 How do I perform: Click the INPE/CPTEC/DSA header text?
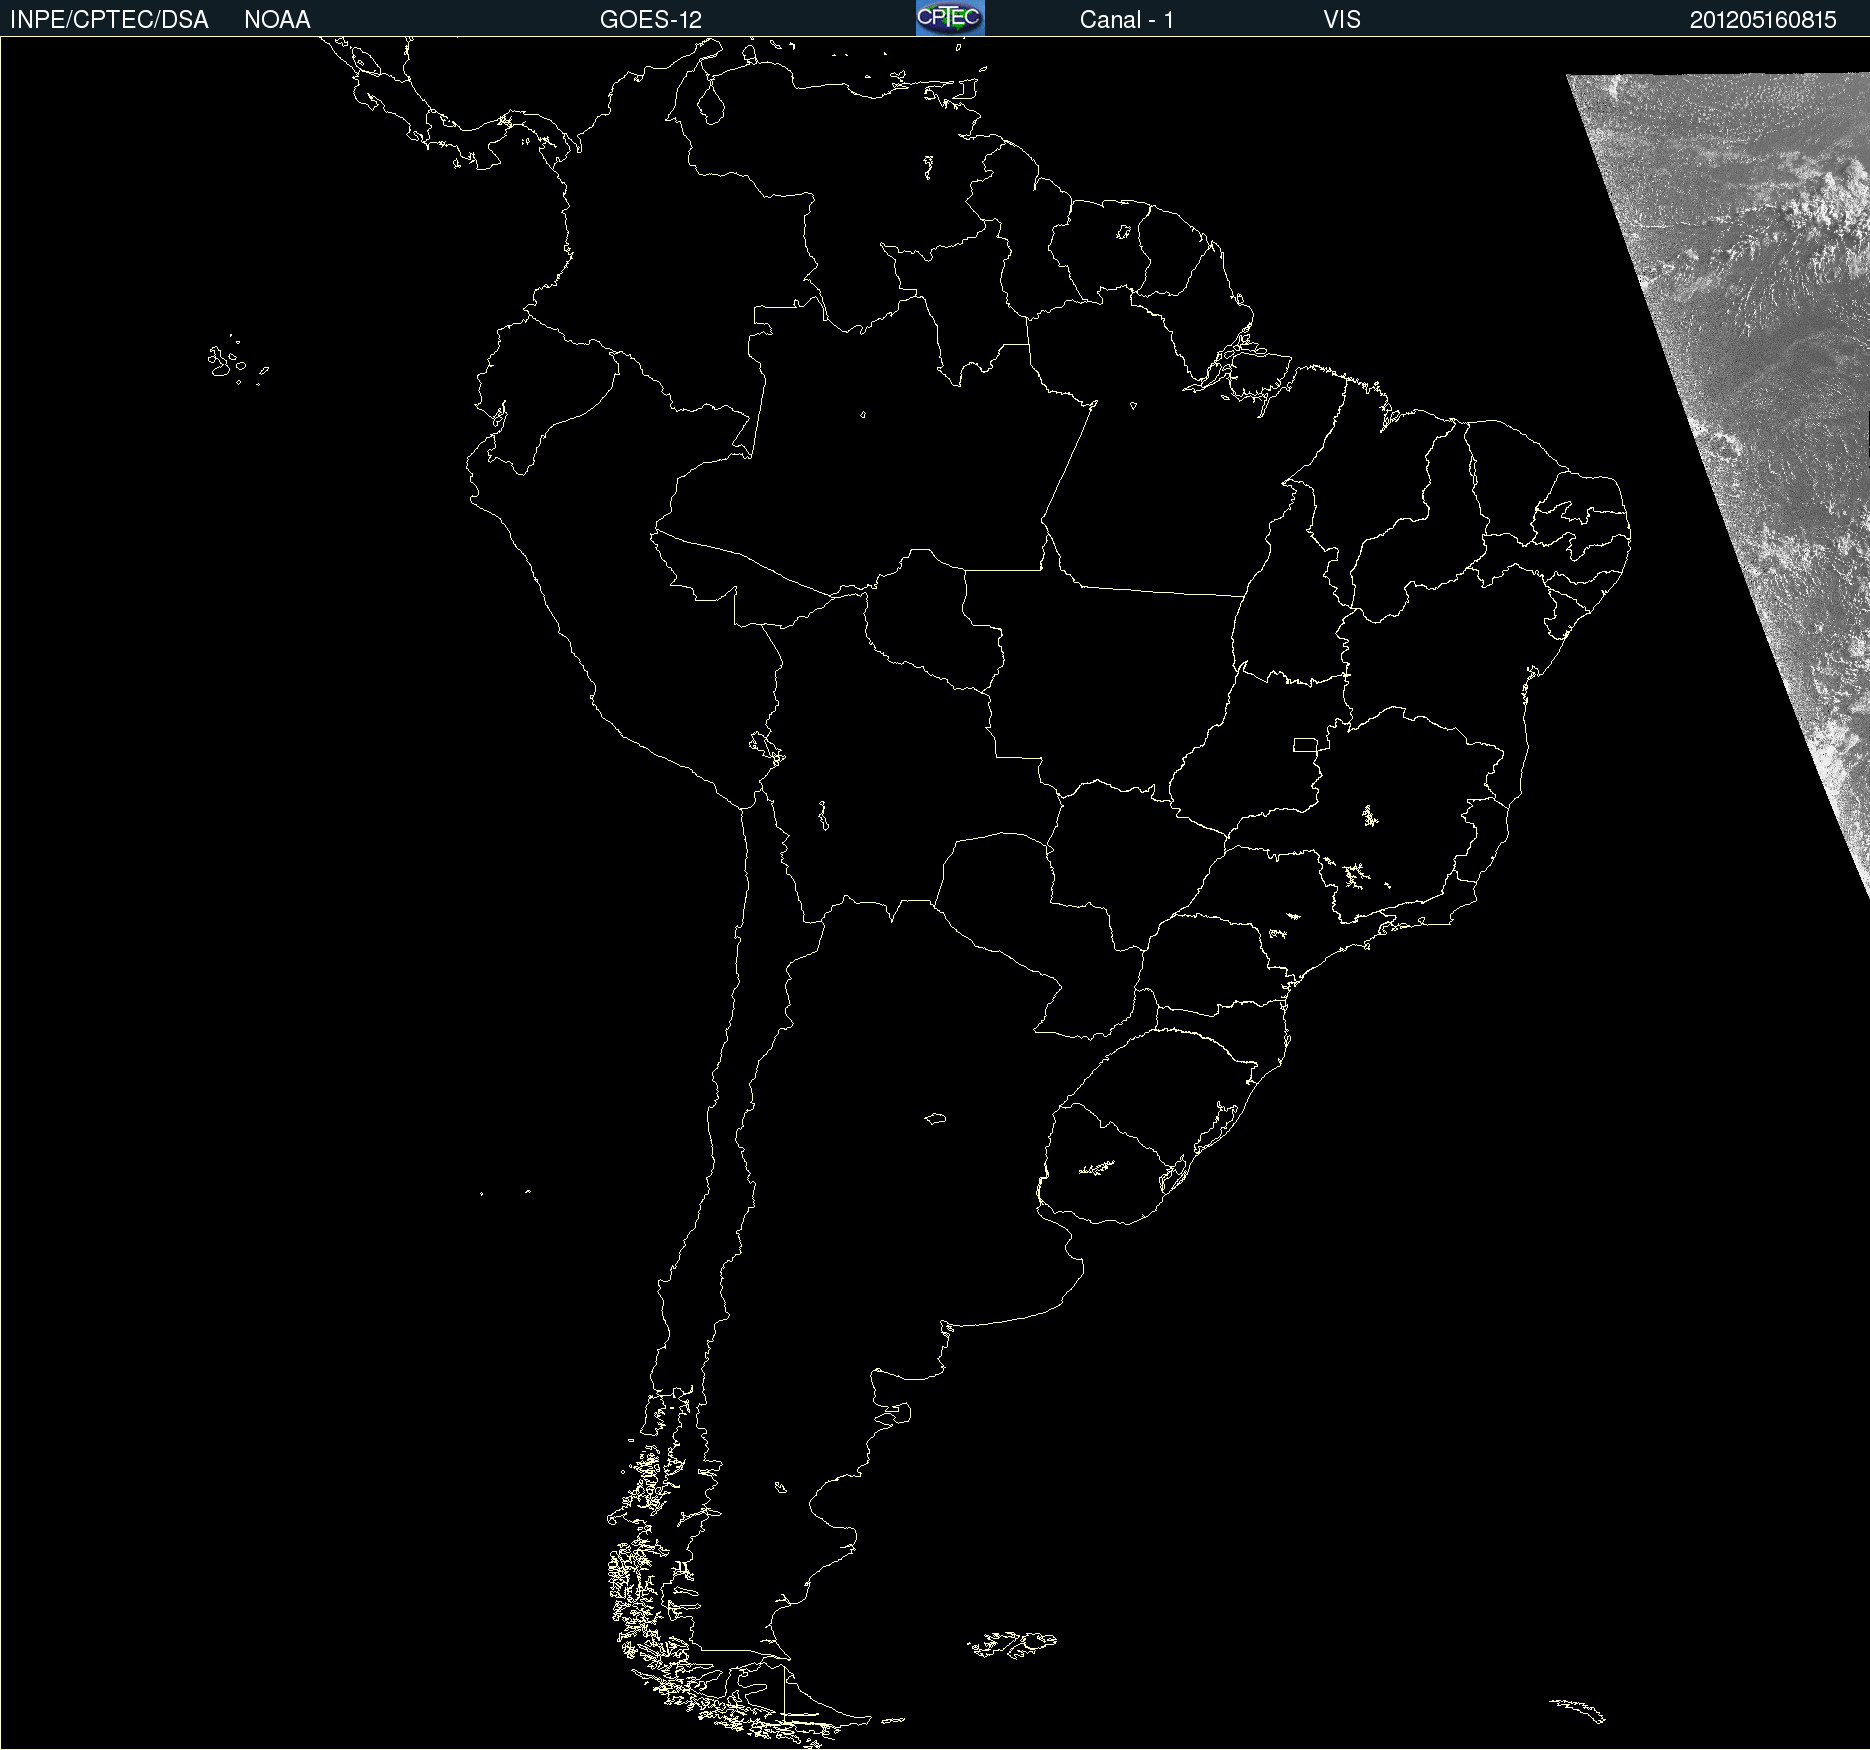point(109,20)
